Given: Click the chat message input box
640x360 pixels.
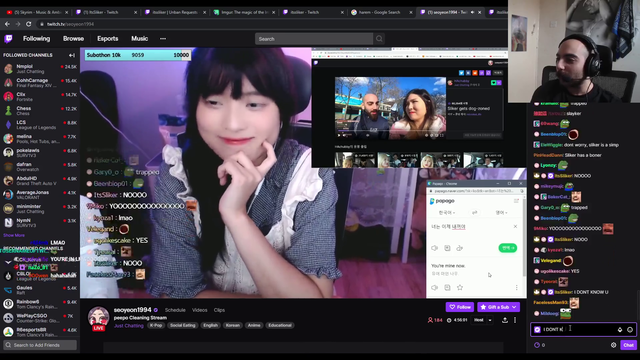Looking at the screenshot, I should (x=583, y=329).
